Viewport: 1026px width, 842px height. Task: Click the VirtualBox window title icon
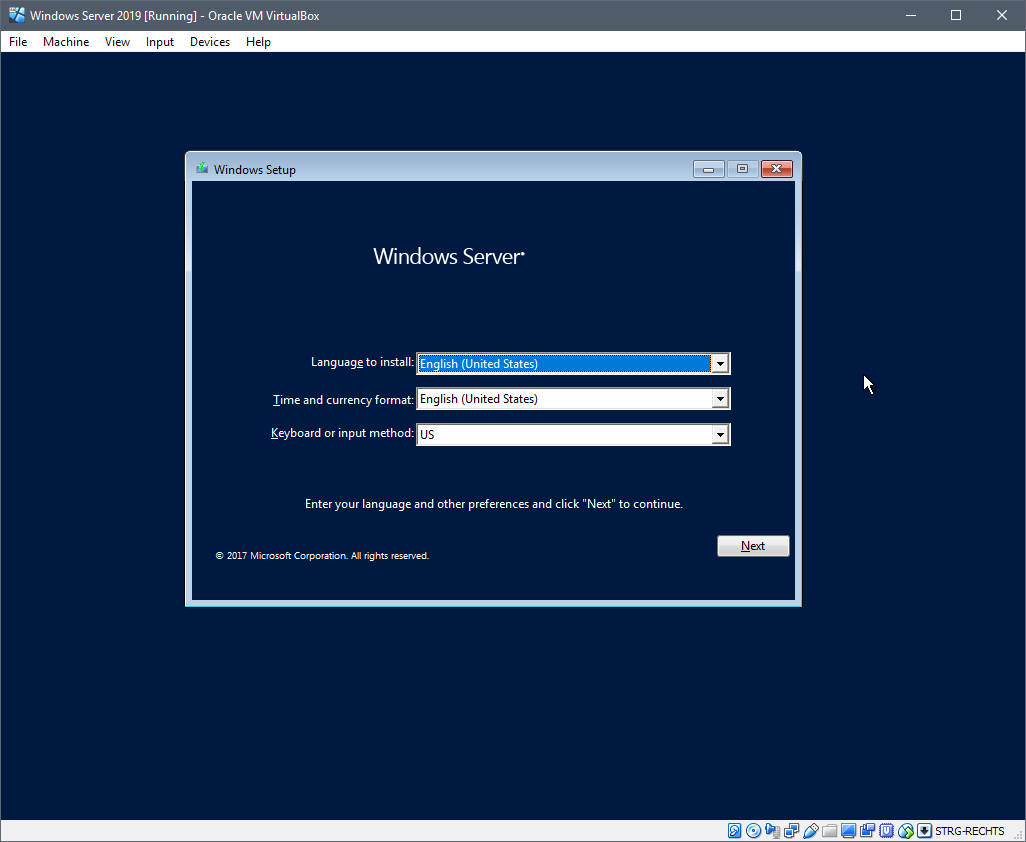(x=16, y=15)
